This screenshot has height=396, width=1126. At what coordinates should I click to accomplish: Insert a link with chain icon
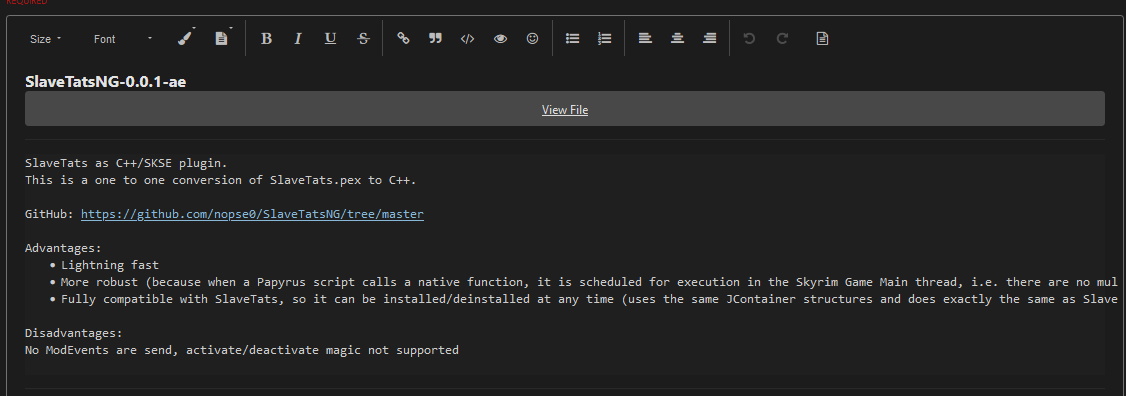pos(404,39)
